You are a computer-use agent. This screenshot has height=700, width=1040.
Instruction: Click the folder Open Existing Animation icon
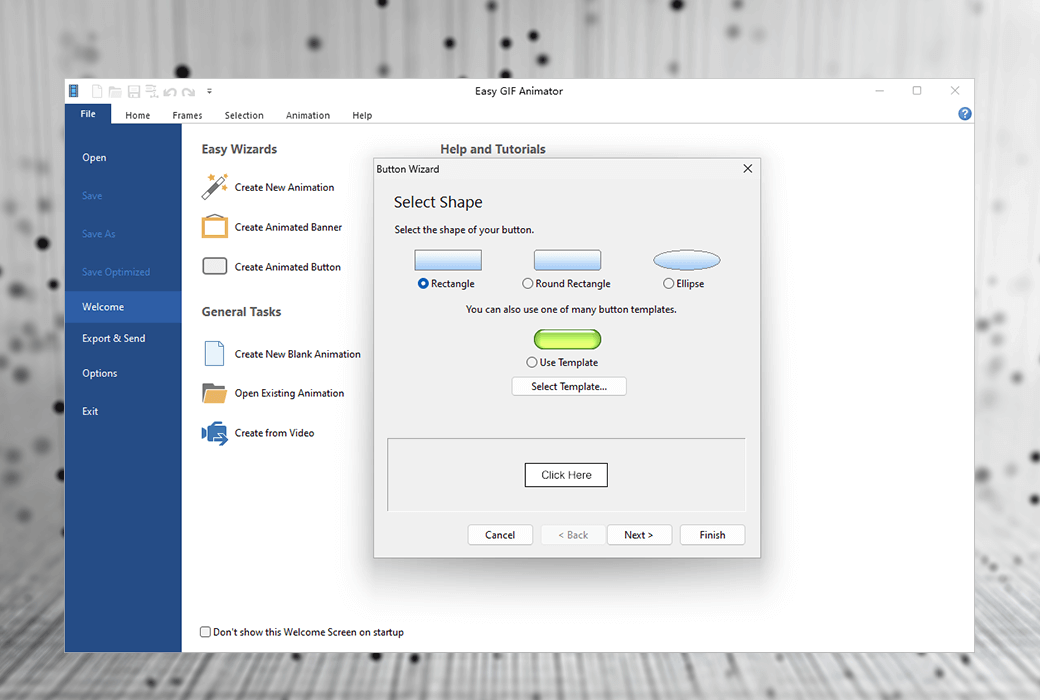click(214, 393)
